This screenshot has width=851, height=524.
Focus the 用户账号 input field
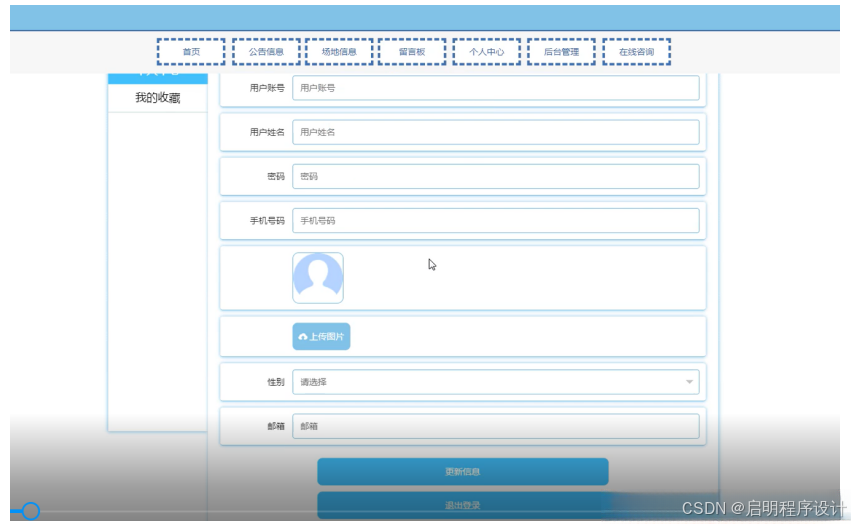pyautogui.click(x=496, y=88)
